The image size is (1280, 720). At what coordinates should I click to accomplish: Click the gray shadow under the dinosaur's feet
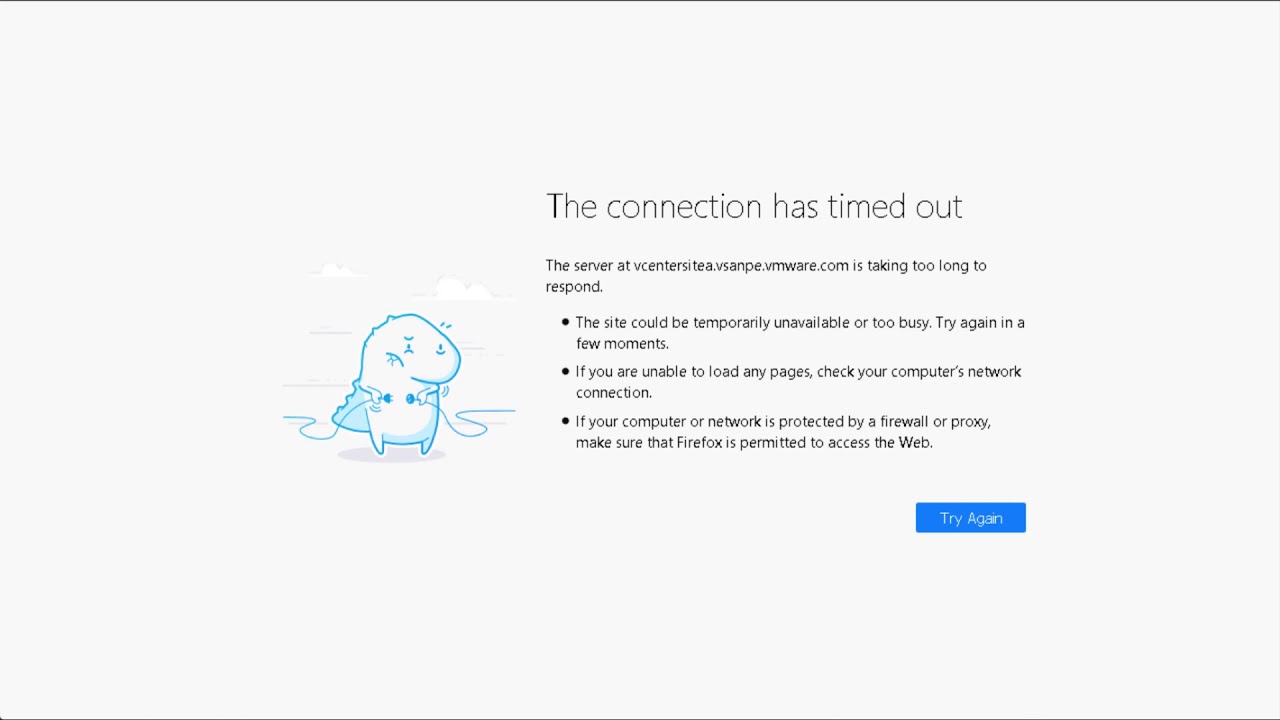[390, 456]
